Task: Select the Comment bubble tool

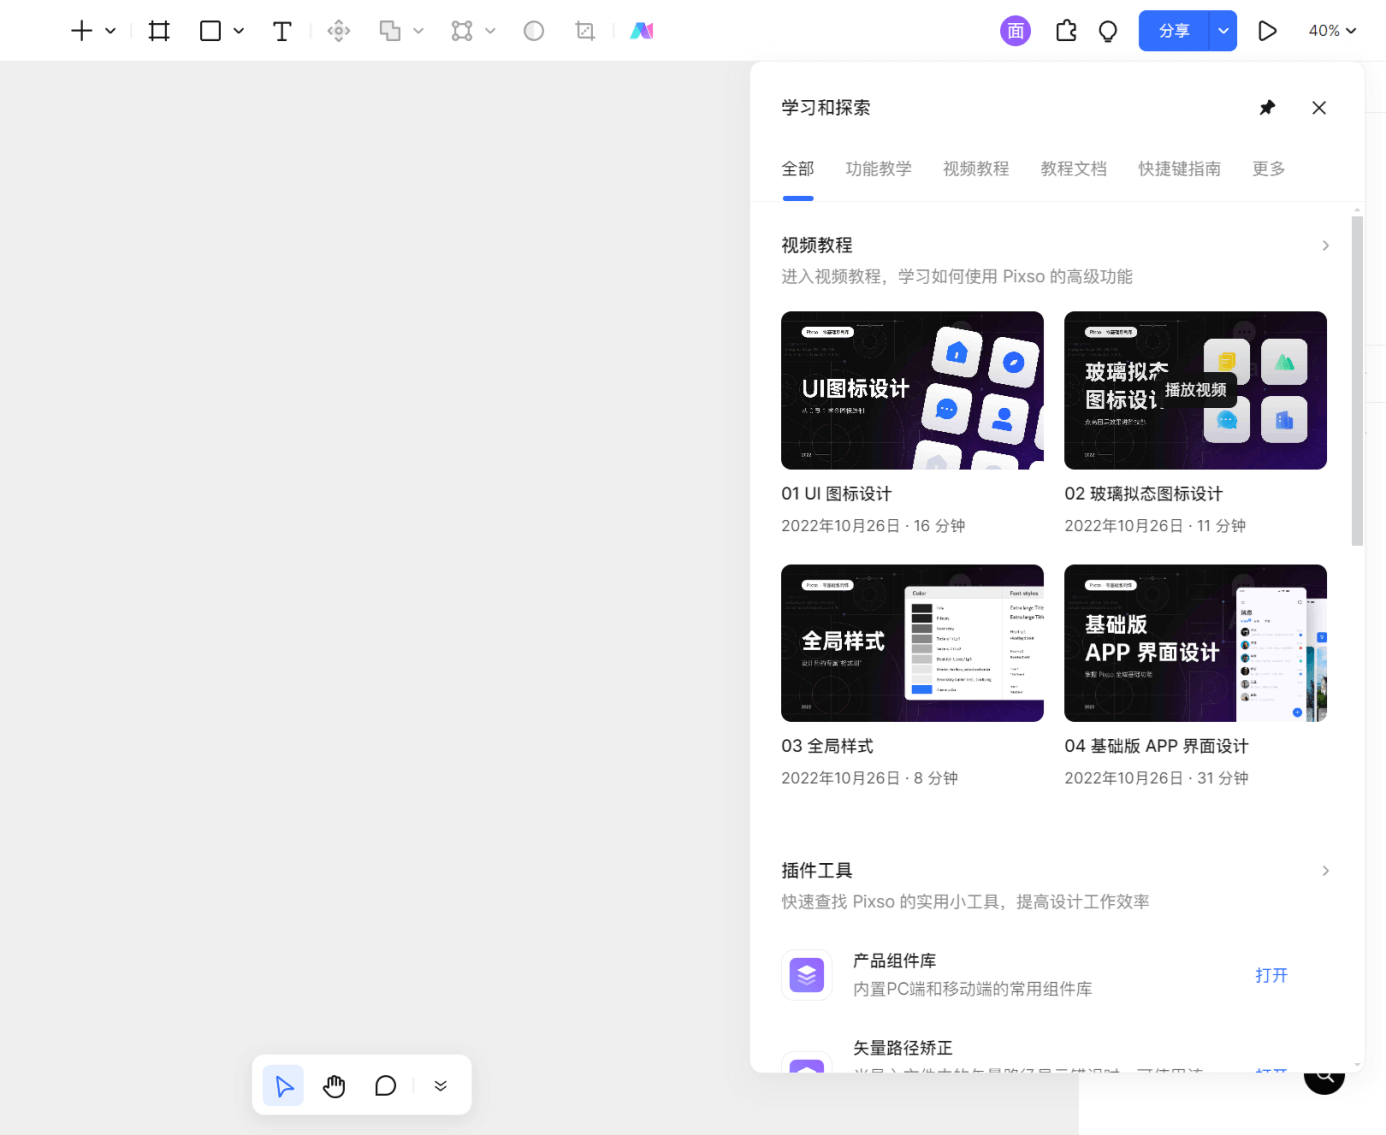Action: [x=385, y=1086]
